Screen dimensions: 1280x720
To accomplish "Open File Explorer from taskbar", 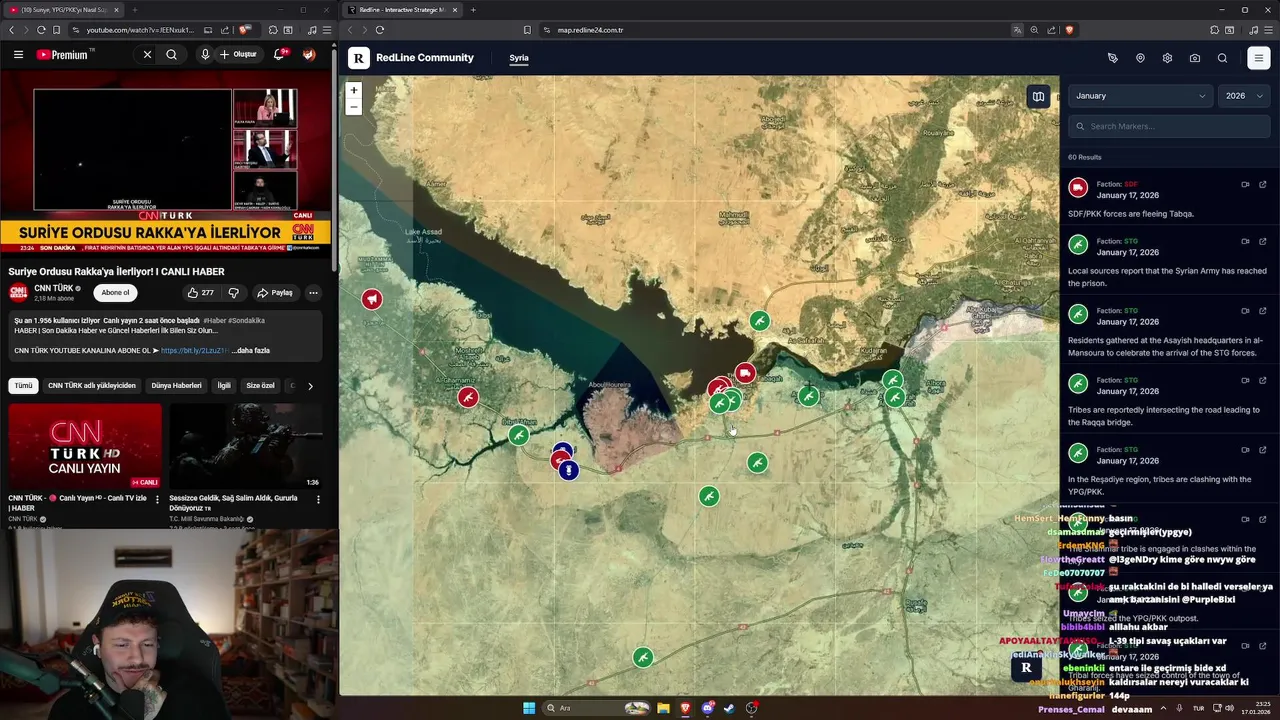I will [x=662, y=708].
